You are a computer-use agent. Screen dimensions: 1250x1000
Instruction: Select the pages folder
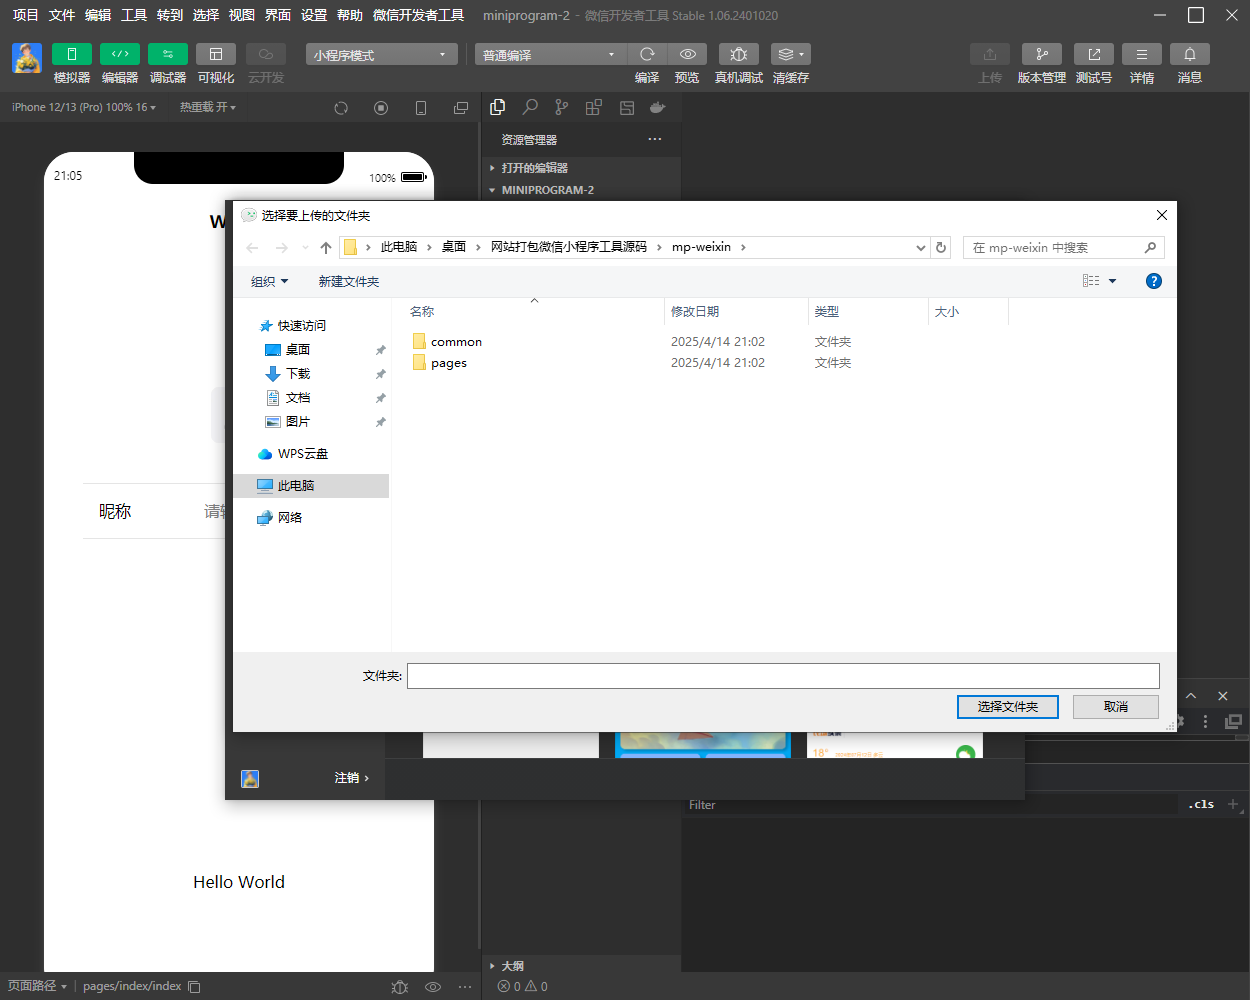tap(449, 363)
